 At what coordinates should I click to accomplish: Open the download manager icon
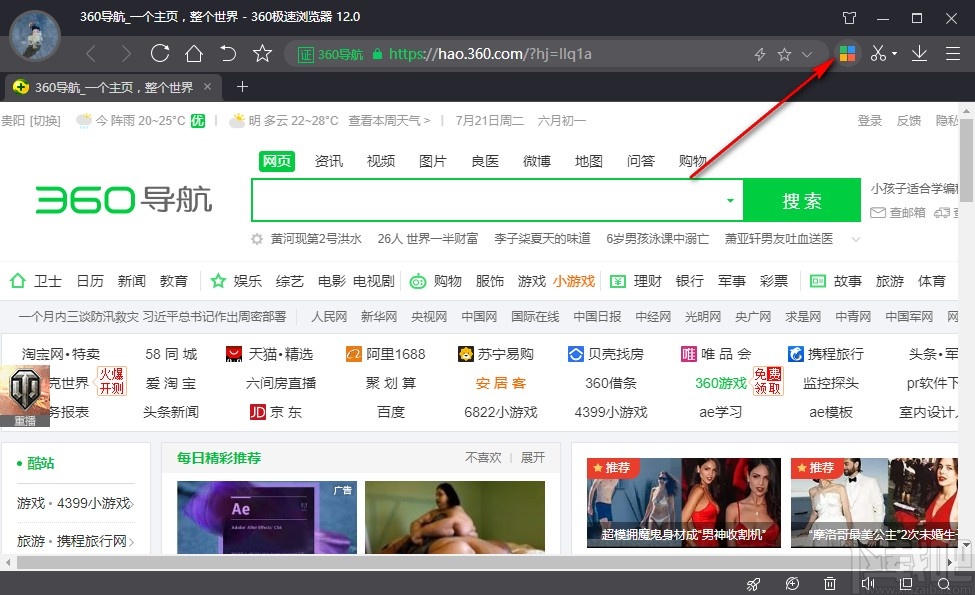point(918,54)
